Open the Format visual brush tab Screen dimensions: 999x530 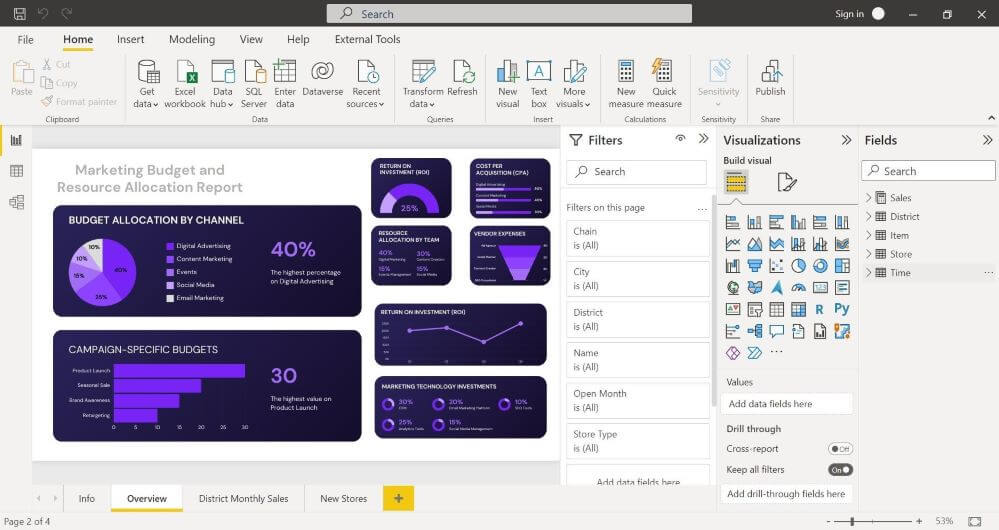pyautogui.click(x=787, y=183)
